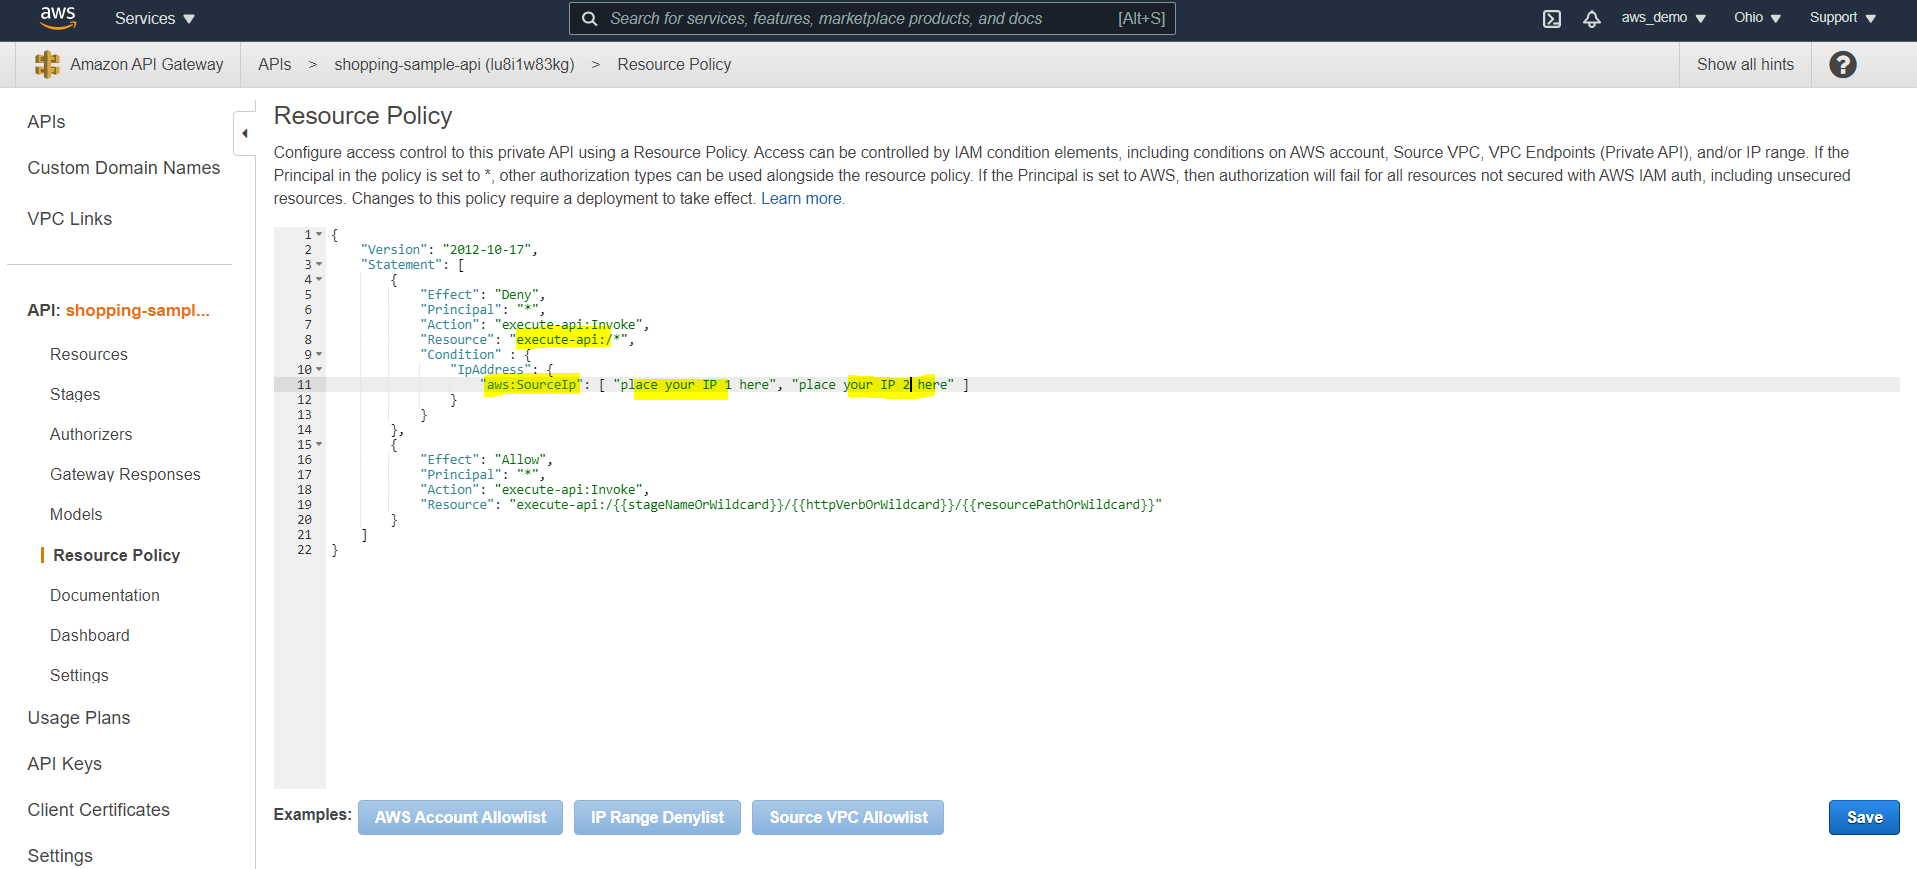Insert AWS Account Allowlist example

tap(460, 817)
